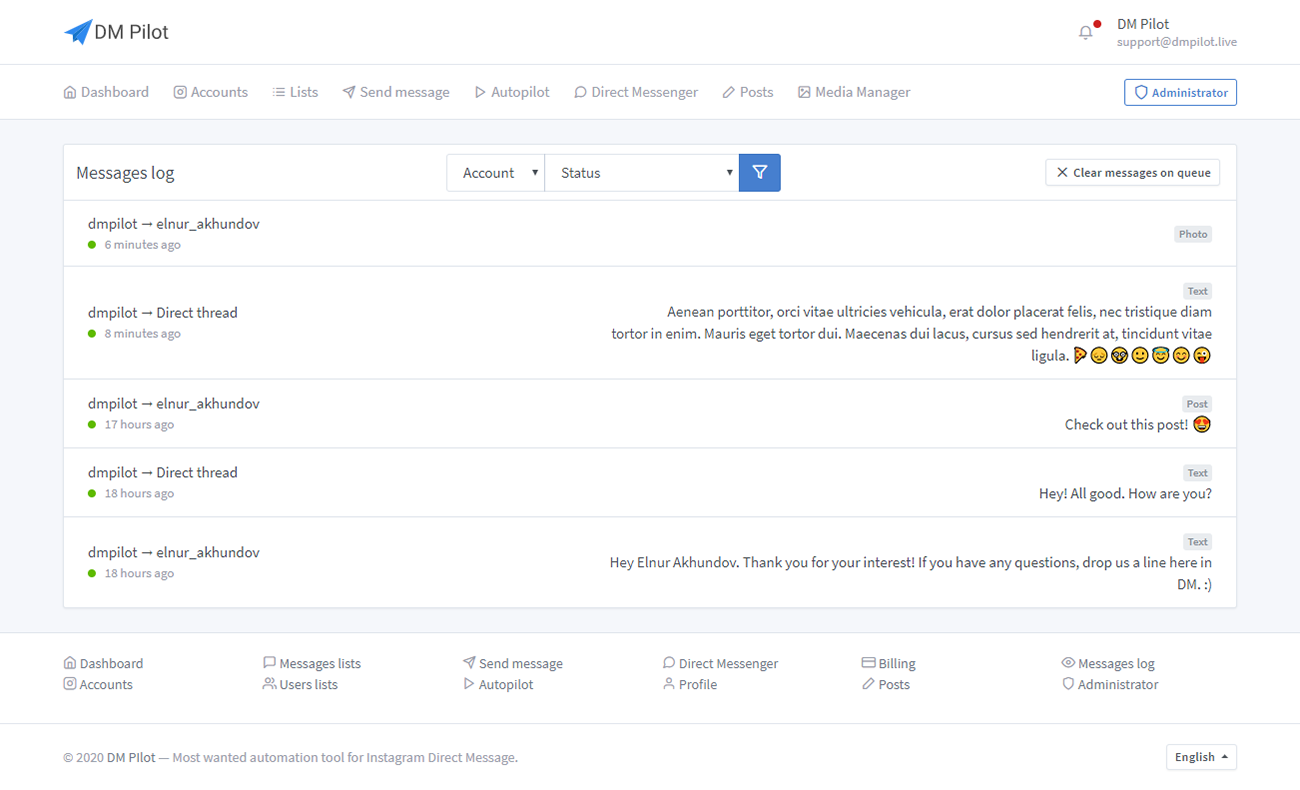The height and width of the screenshot is (790, 1300).
Task: Click the Autopilot play icon in top navigation
Action: (x=480, y=92)
